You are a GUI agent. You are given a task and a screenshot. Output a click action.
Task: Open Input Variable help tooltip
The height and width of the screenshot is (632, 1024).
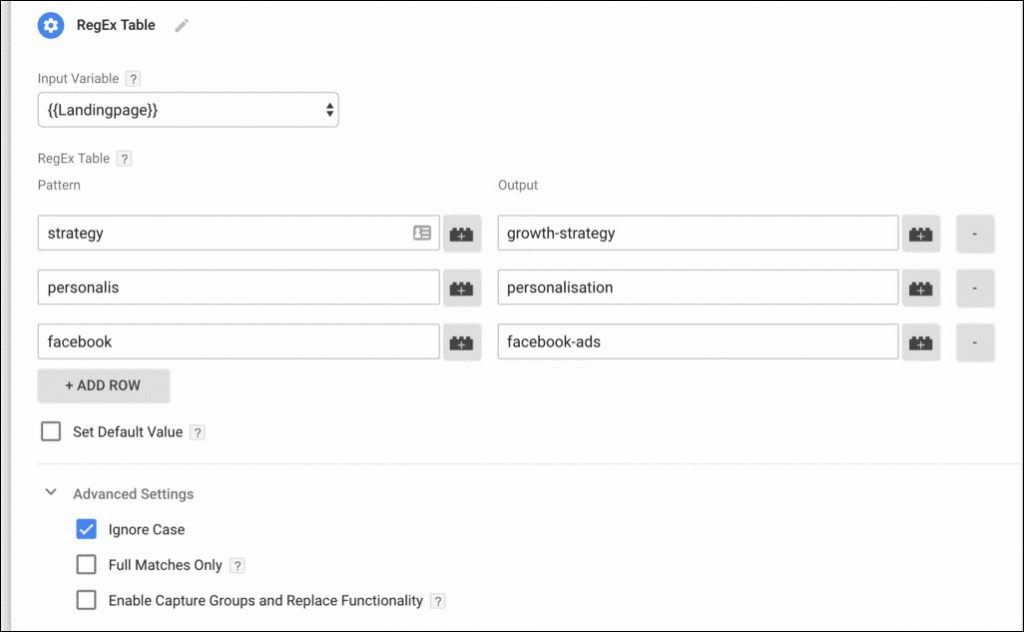pos(133,78)
